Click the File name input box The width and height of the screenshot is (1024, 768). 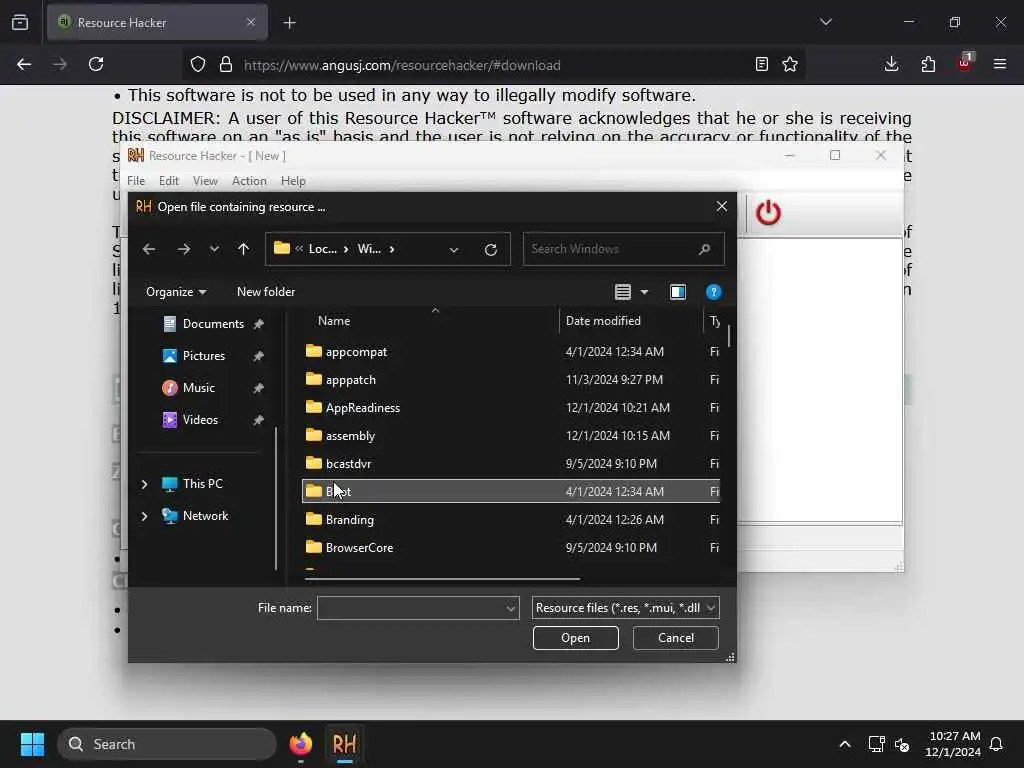pos(410,608)
